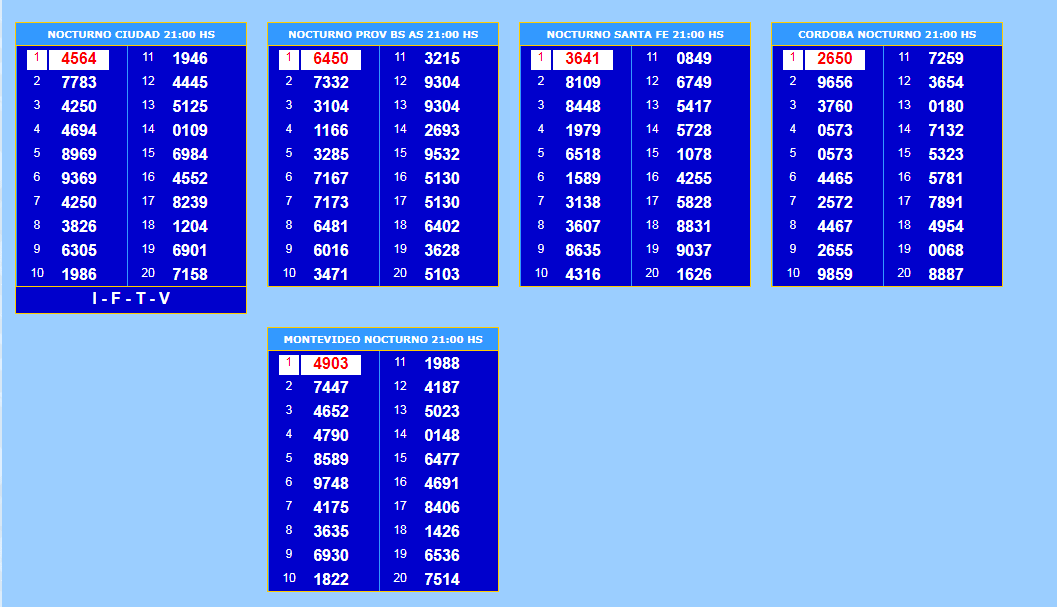
Task: Click the Cordoba Nocturno 21:00 HS header
Action: tap(887, 34)
